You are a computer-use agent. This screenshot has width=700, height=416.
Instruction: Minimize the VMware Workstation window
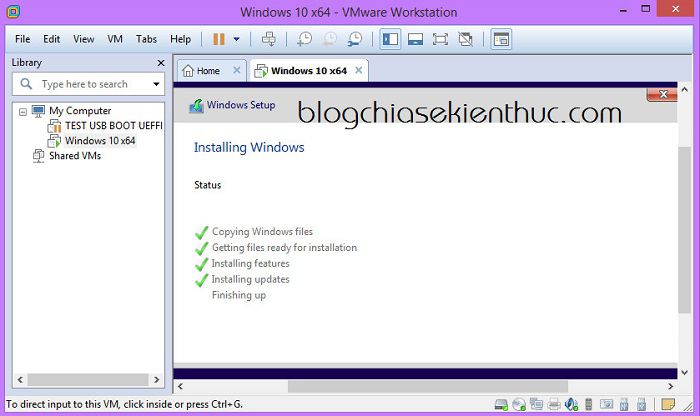click(x=623, y=10)
